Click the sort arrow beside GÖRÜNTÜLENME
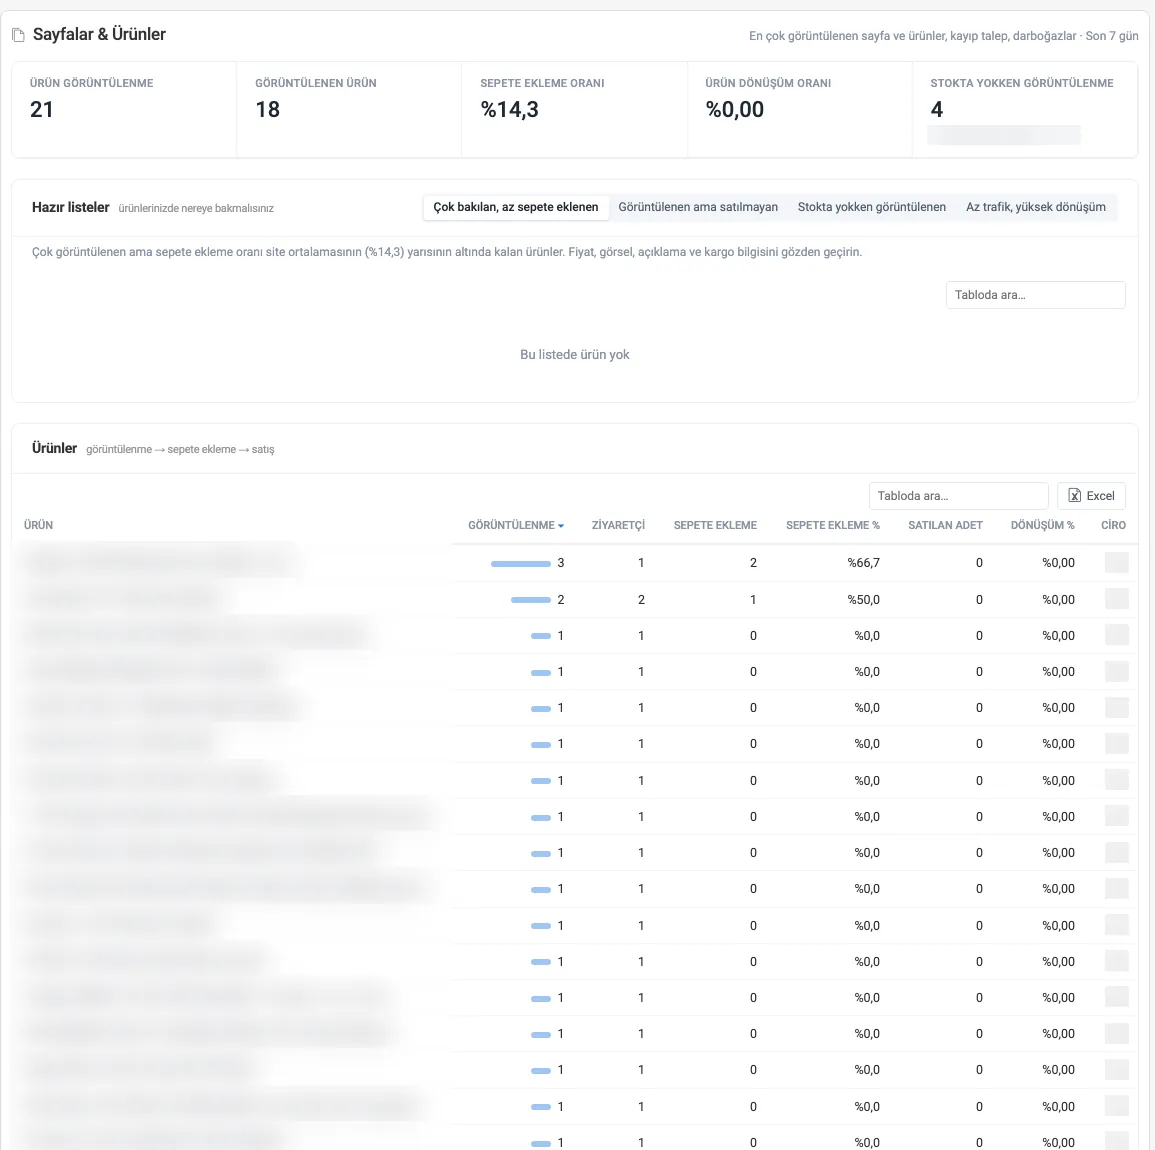The width and height of the screenshot is (1155, 1150). click(561, 526)
